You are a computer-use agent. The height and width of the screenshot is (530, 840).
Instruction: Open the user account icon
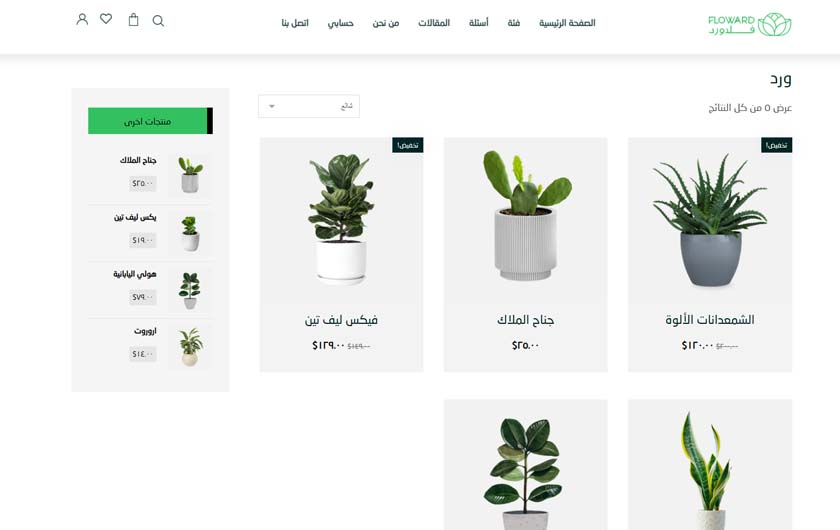pyautogui.click(x=82, y=20)
